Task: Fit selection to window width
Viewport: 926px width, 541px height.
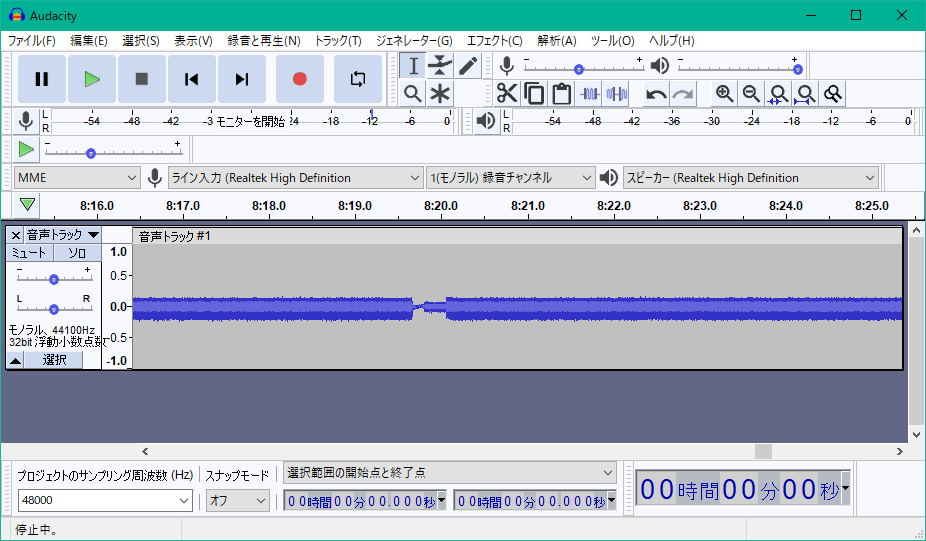Action: point(778,93)
